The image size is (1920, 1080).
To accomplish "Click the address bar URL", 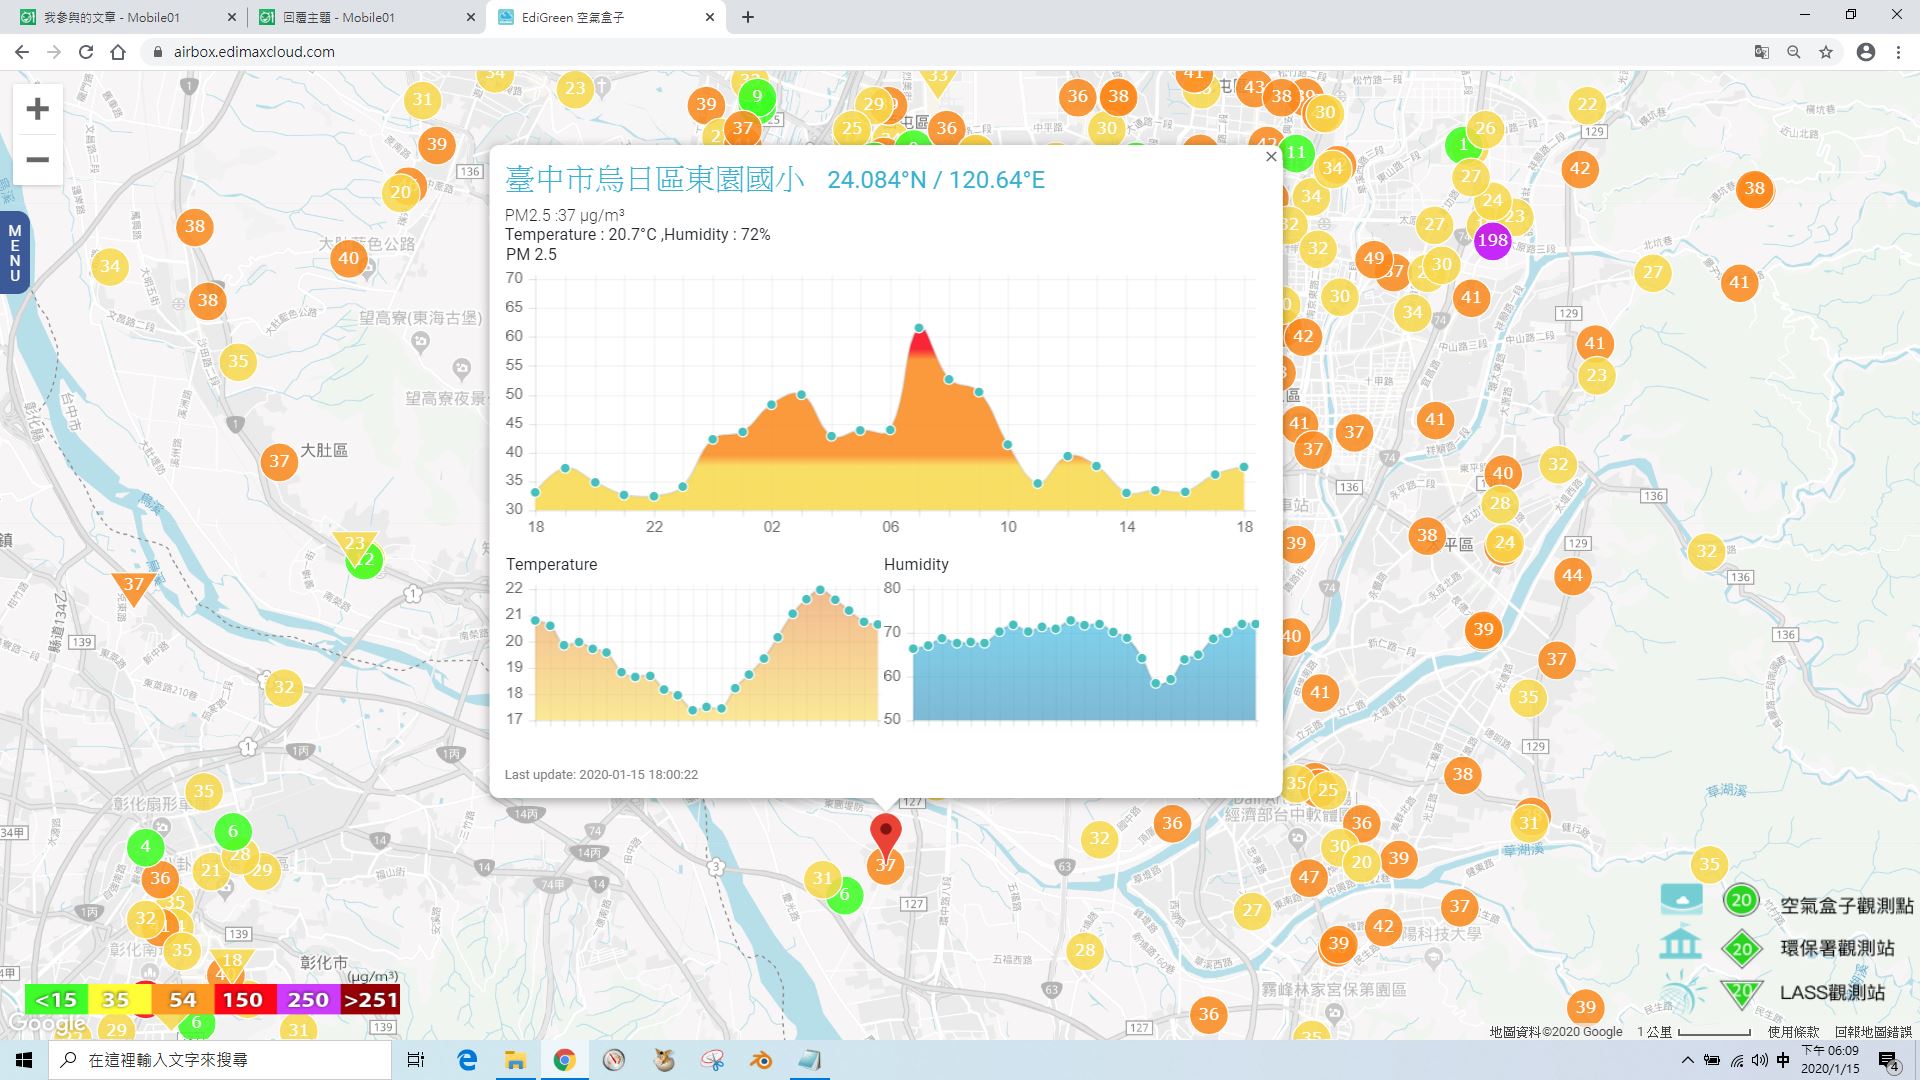I will (x=254, y=52).
